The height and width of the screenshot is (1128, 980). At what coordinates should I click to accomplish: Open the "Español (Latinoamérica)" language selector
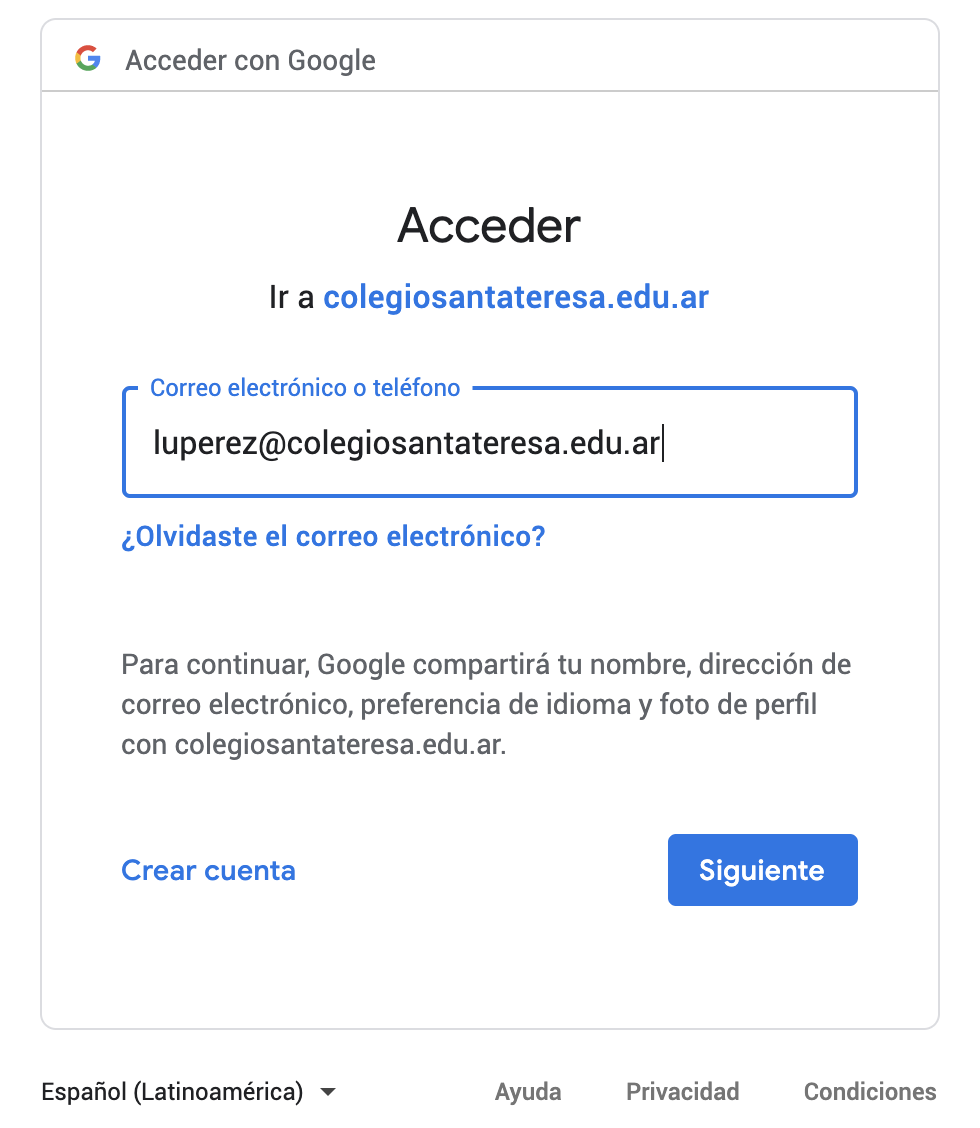click(172, 1092)
